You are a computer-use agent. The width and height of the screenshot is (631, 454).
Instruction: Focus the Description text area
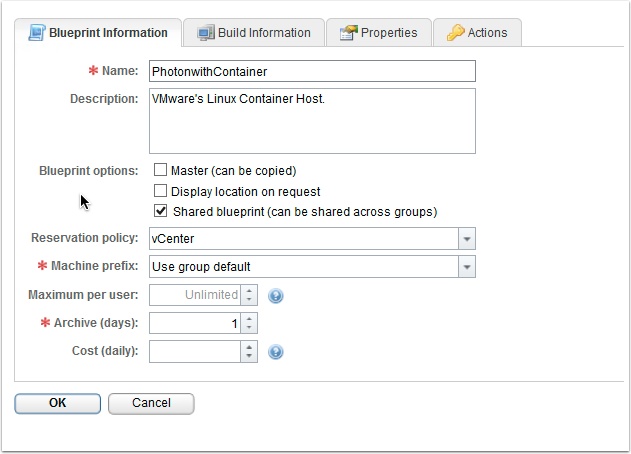pyautogui.click(x=311, y=122)
